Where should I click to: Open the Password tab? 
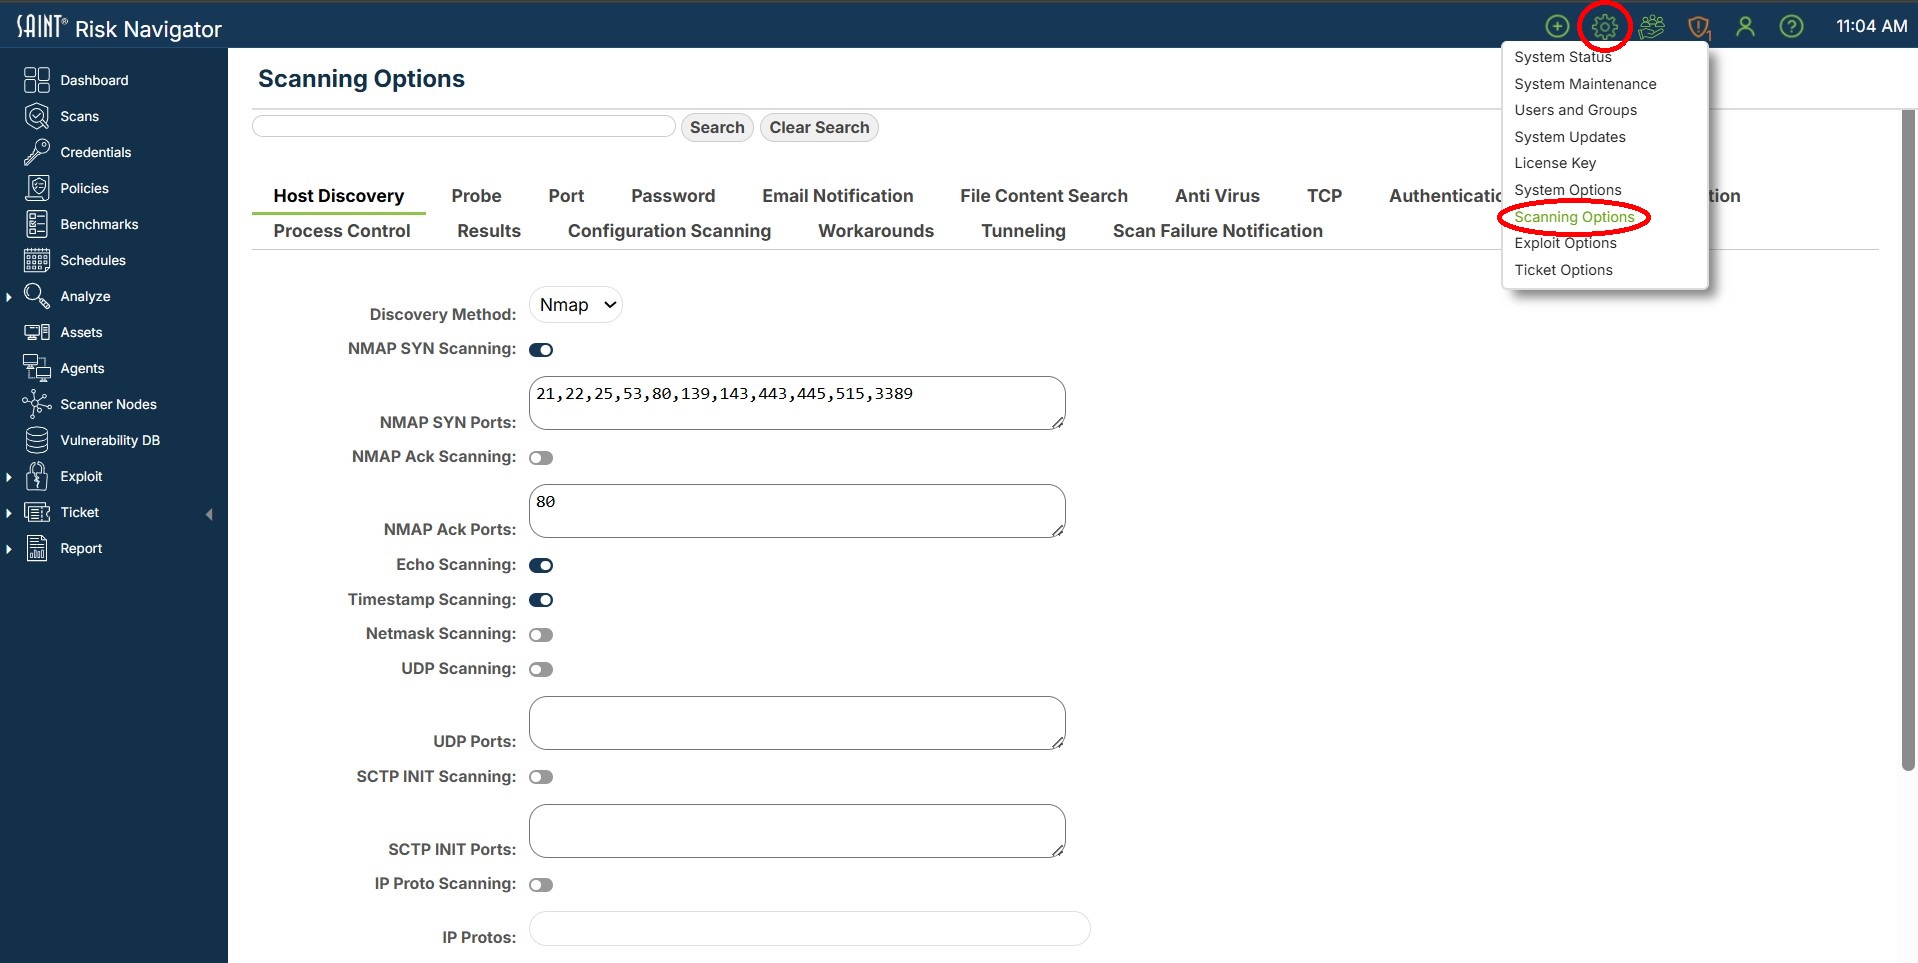tap(673, 196)
